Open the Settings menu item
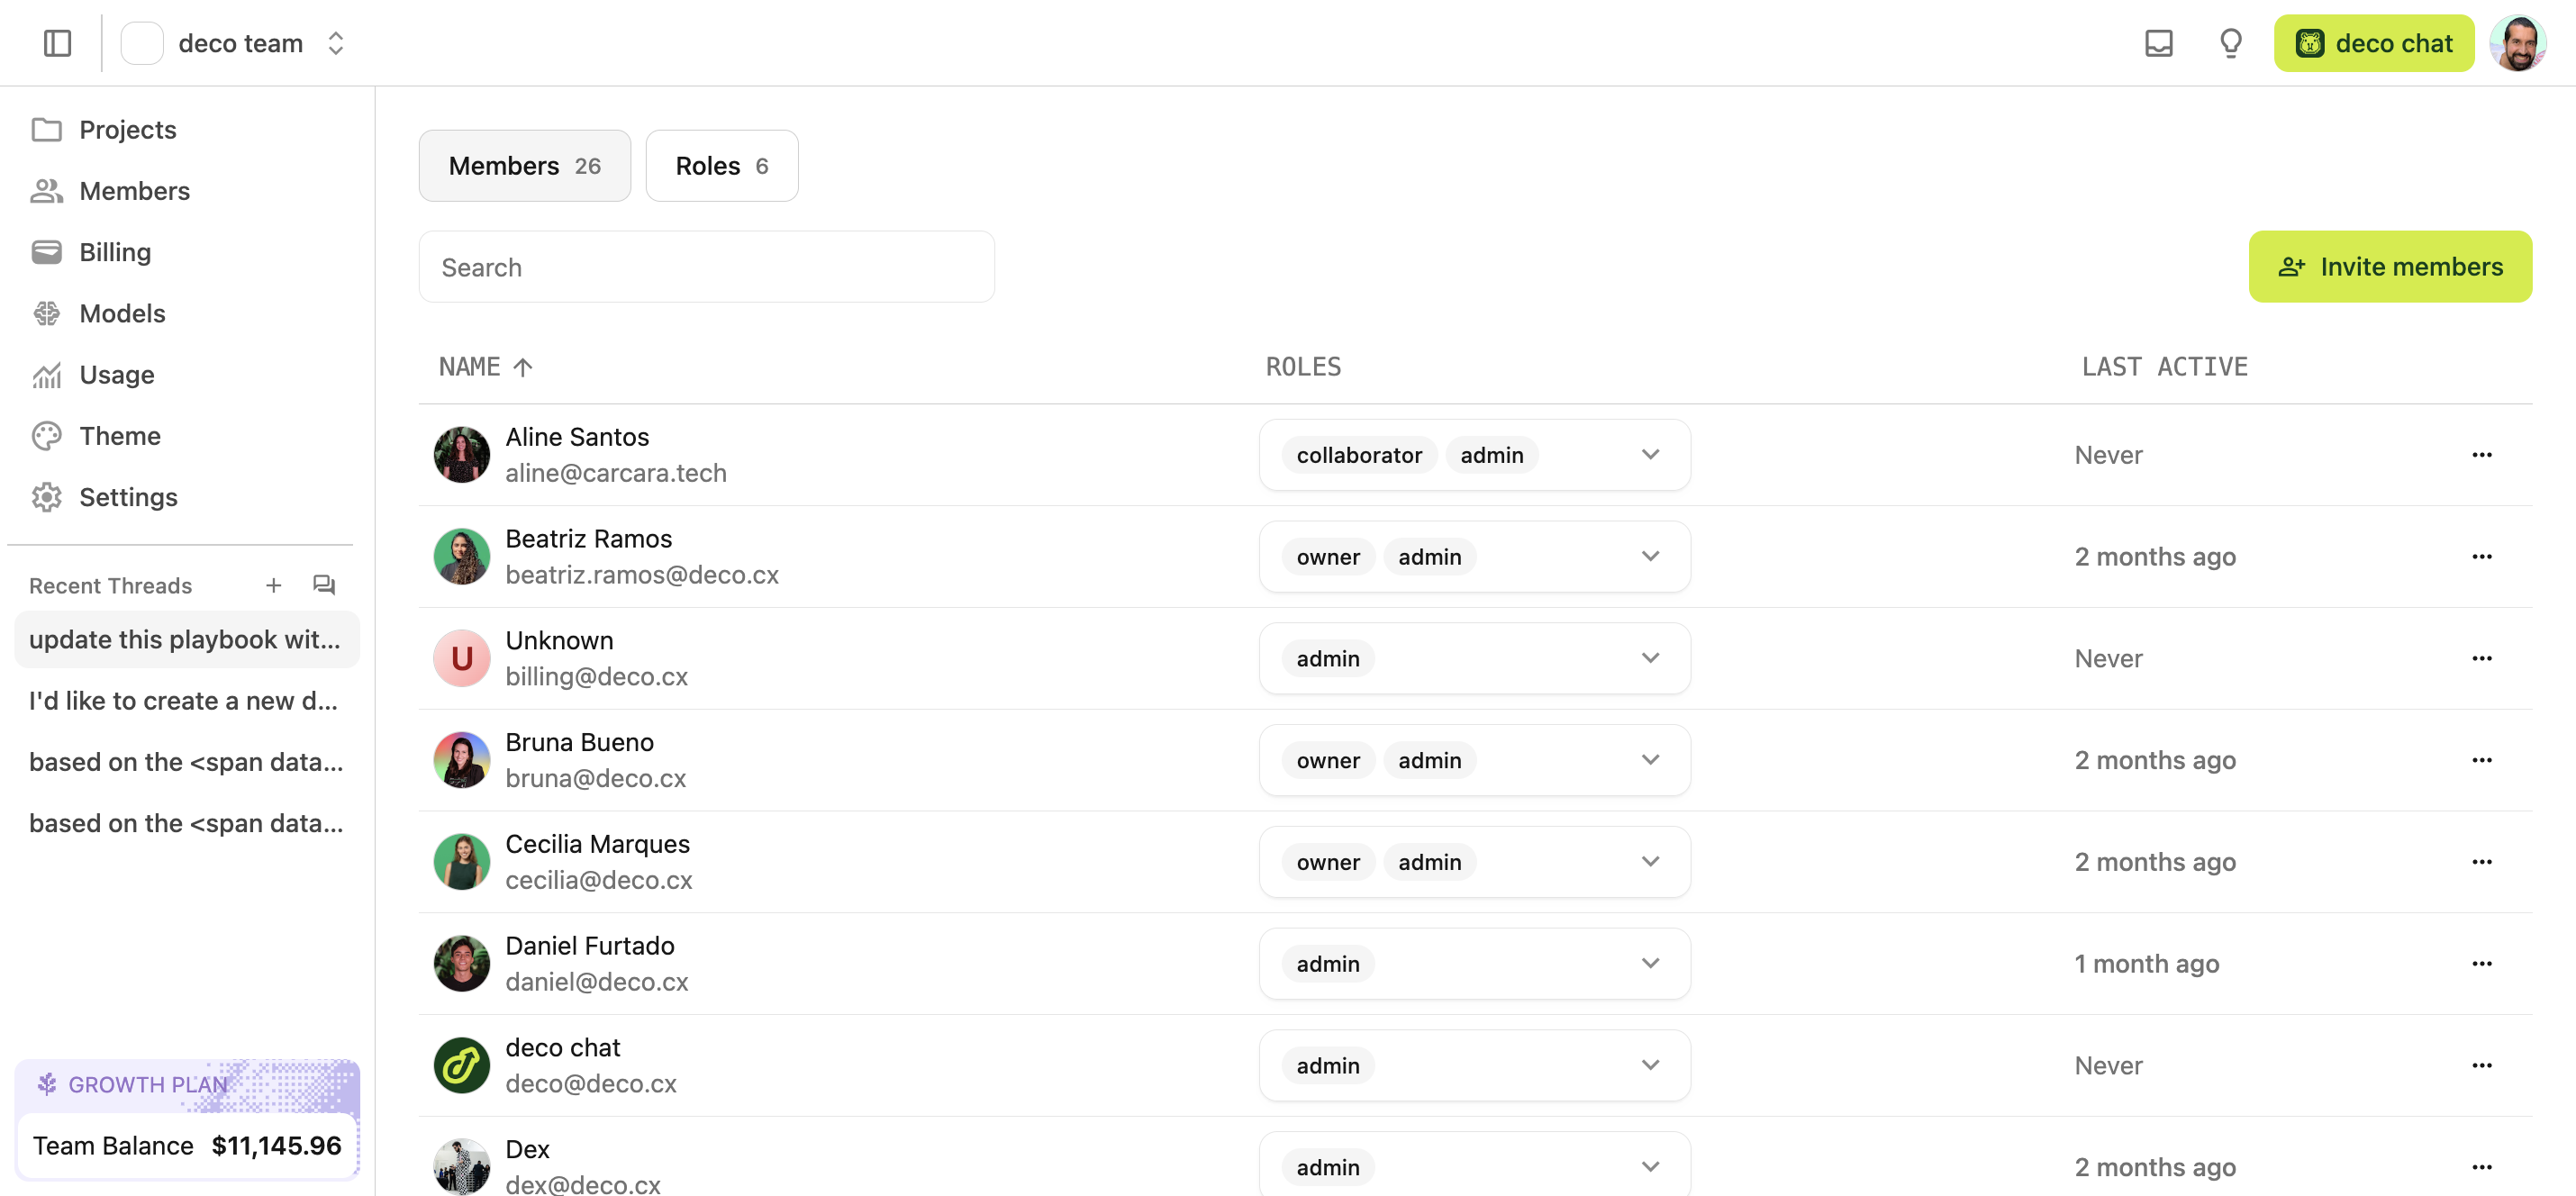The width and height of the screenshot is (2576, 1196). [x=128, y=497]
